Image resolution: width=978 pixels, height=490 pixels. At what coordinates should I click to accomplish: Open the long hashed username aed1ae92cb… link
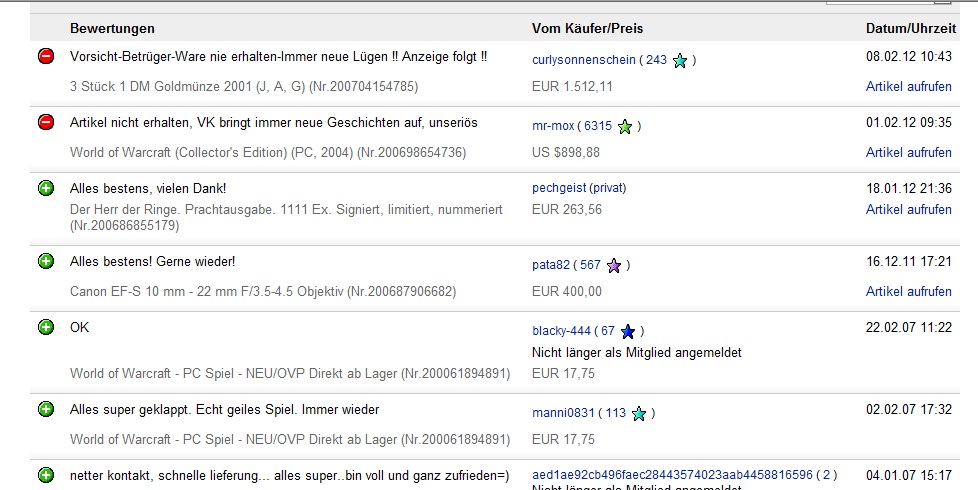pyautogui.click(x=670, y=475)
